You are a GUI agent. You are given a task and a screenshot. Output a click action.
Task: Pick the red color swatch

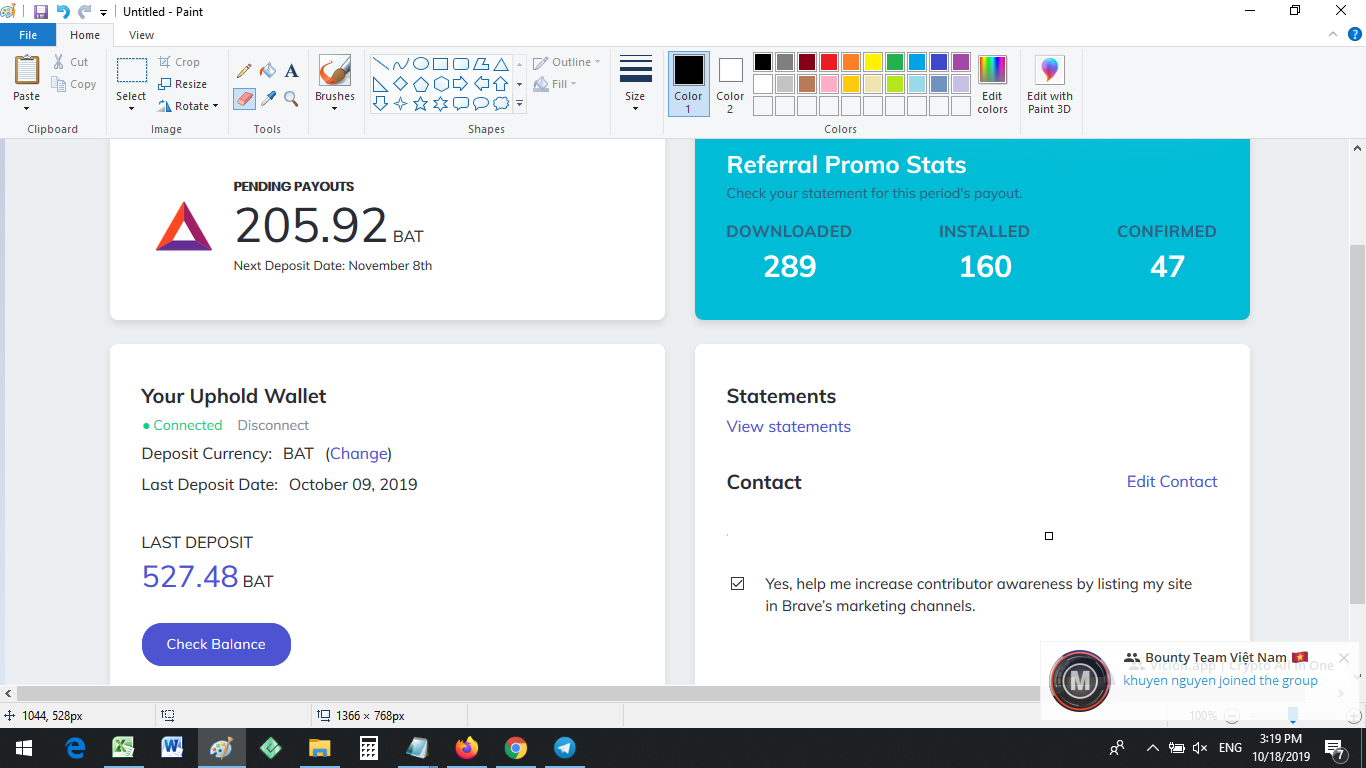pos(829,62)
